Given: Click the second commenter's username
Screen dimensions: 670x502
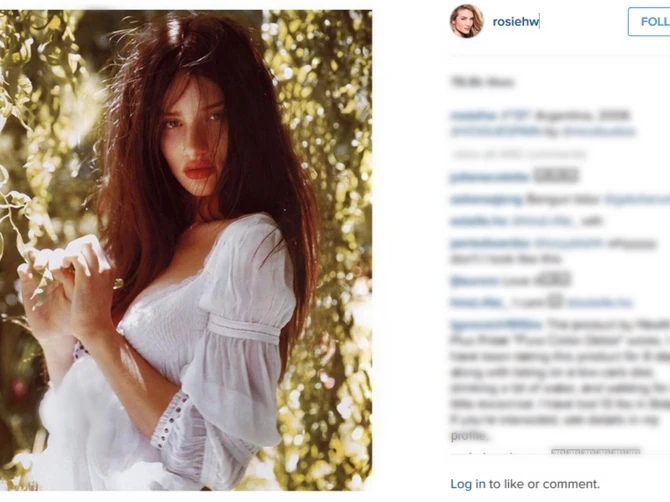Looking at the screenshot, I should 486,199.
